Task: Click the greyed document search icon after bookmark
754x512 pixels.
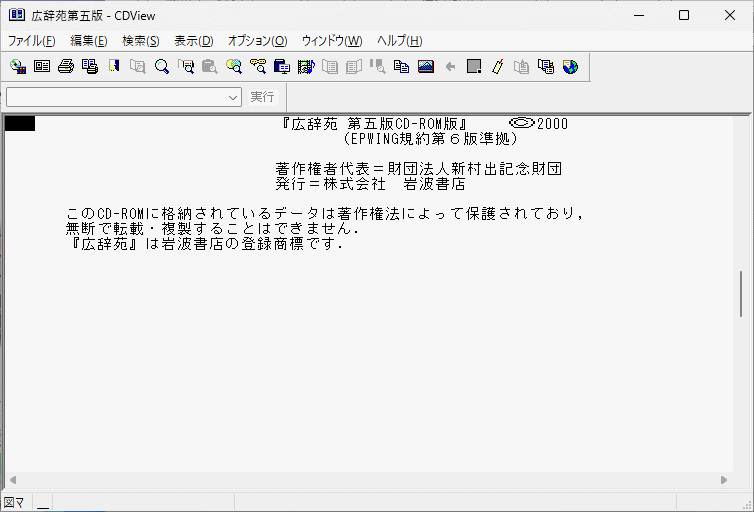Action: [x=138, y=66]
